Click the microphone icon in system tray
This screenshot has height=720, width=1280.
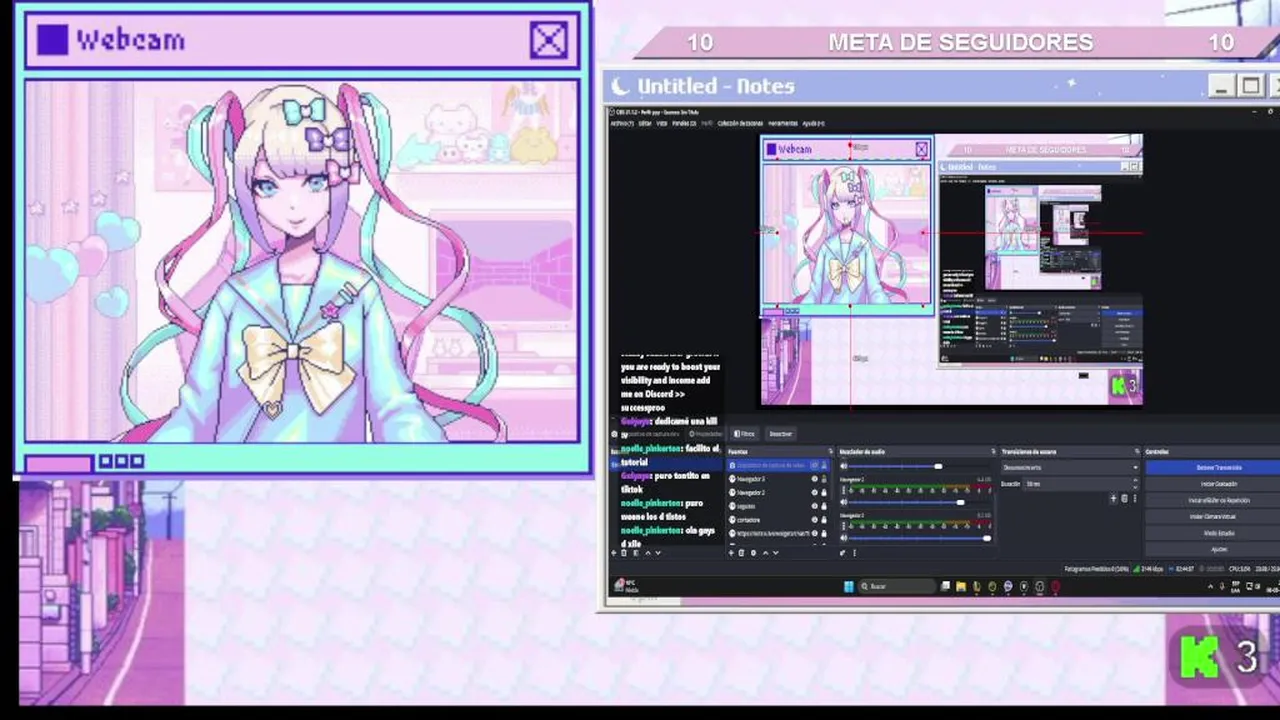coord(1222,587)
